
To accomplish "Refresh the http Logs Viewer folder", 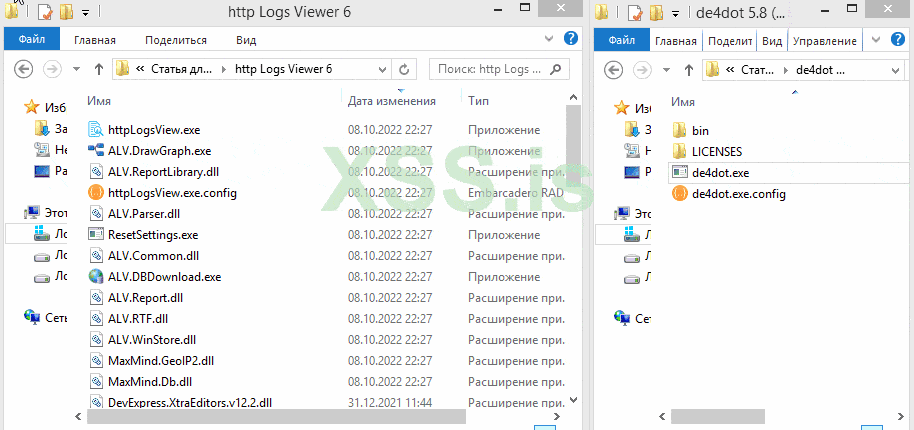I will click(404, 69).
